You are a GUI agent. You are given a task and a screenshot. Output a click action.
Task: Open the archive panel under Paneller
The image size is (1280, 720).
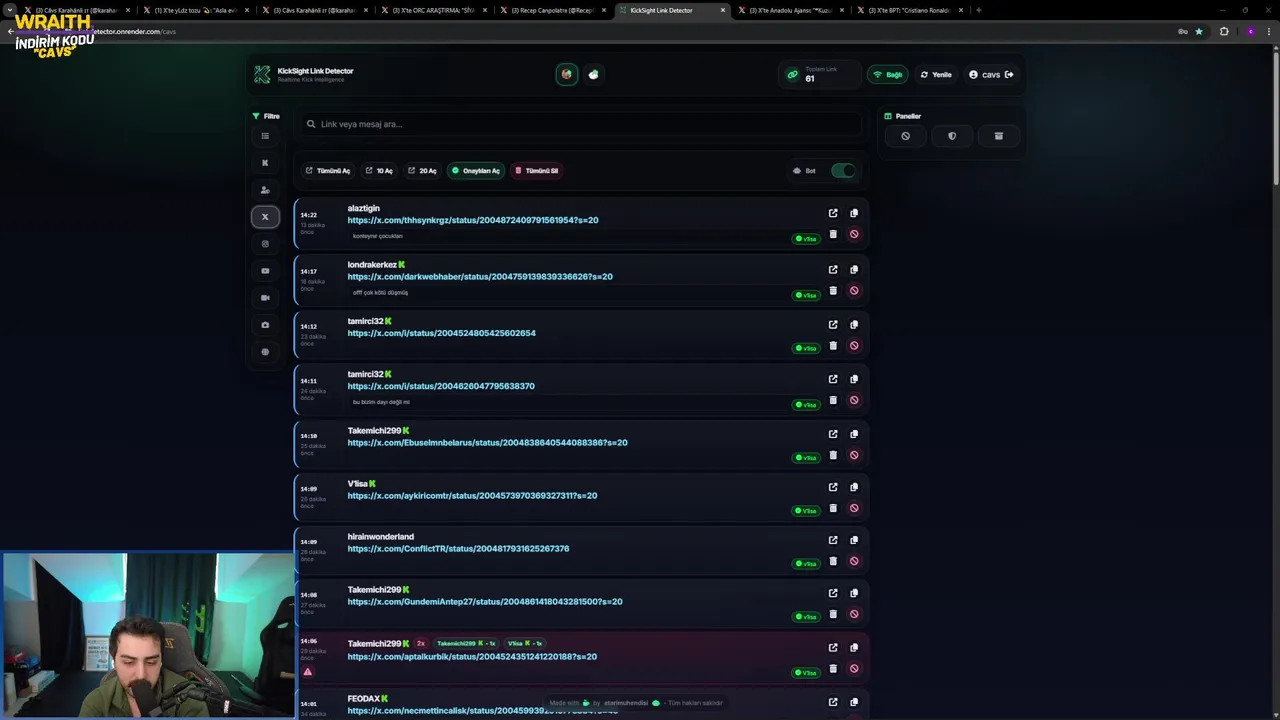tap(998, 136)
